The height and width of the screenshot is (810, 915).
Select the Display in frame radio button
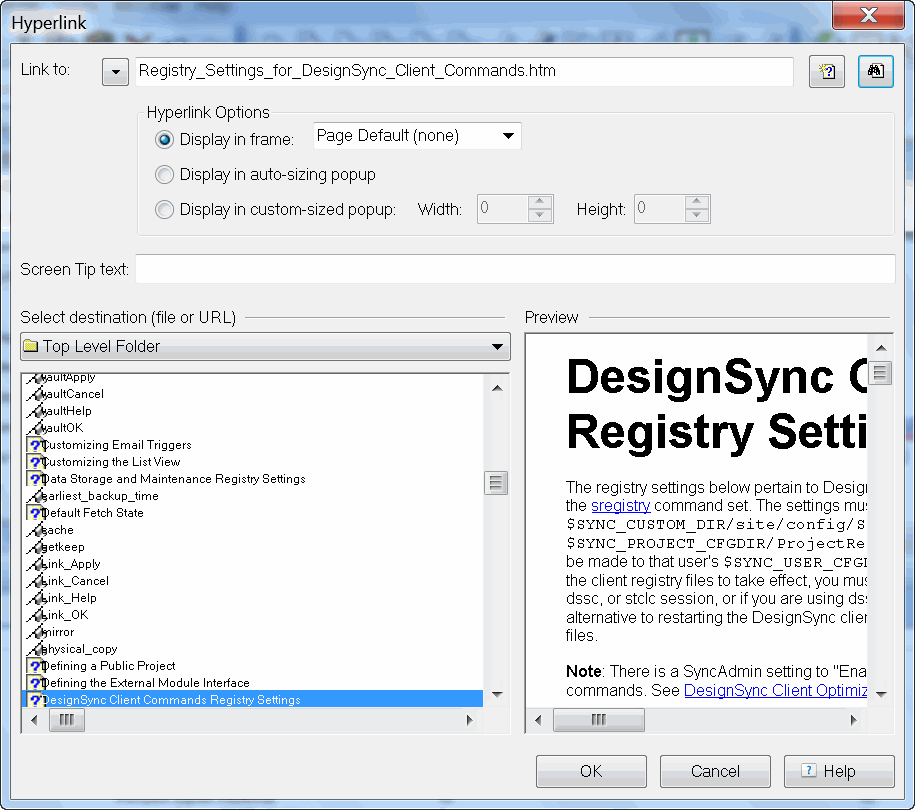(164, 139)
